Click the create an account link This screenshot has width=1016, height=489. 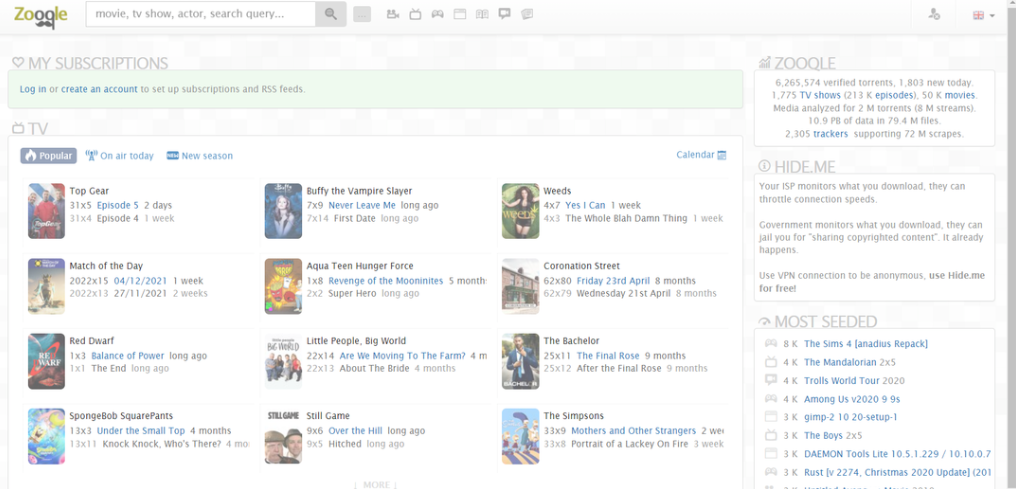(99, 89)
